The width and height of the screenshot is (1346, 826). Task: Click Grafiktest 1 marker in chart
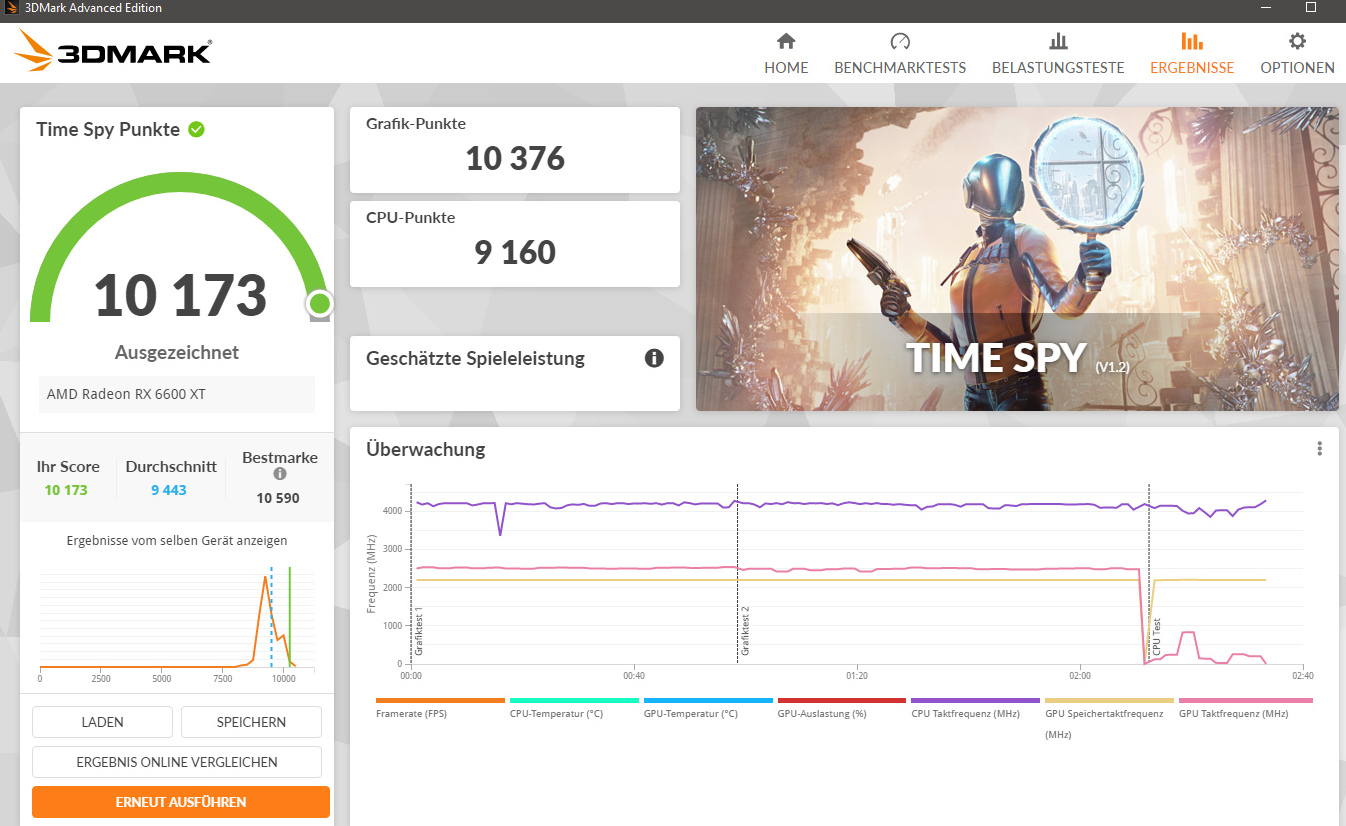click(x=419, y=630)
